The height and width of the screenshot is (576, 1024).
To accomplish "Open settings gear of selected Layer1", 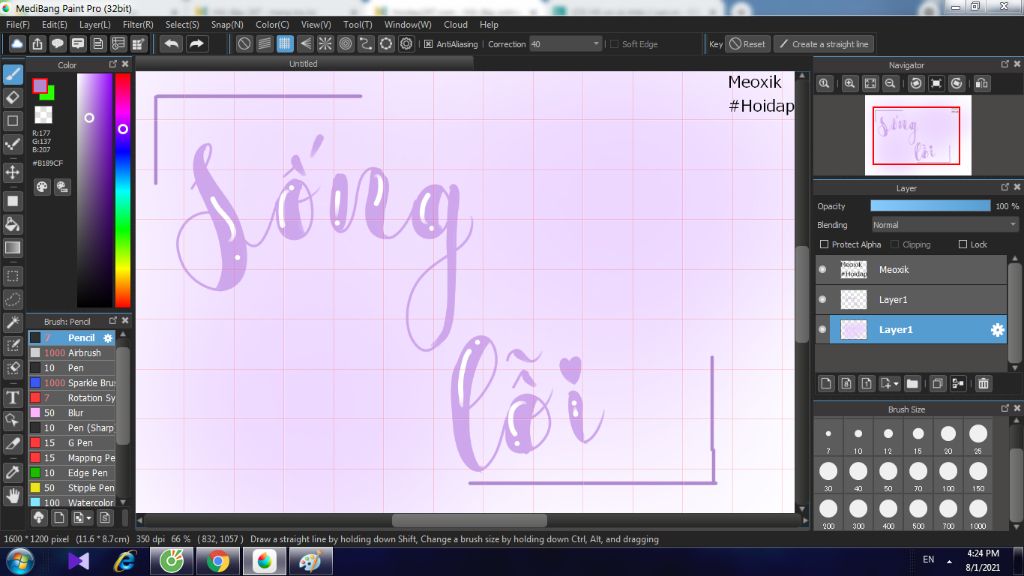I will 997,330.
